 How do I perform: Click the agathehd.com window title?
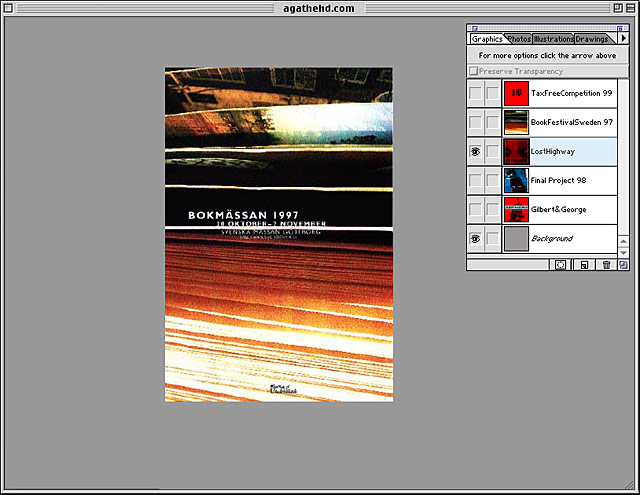tap(319, 8)
